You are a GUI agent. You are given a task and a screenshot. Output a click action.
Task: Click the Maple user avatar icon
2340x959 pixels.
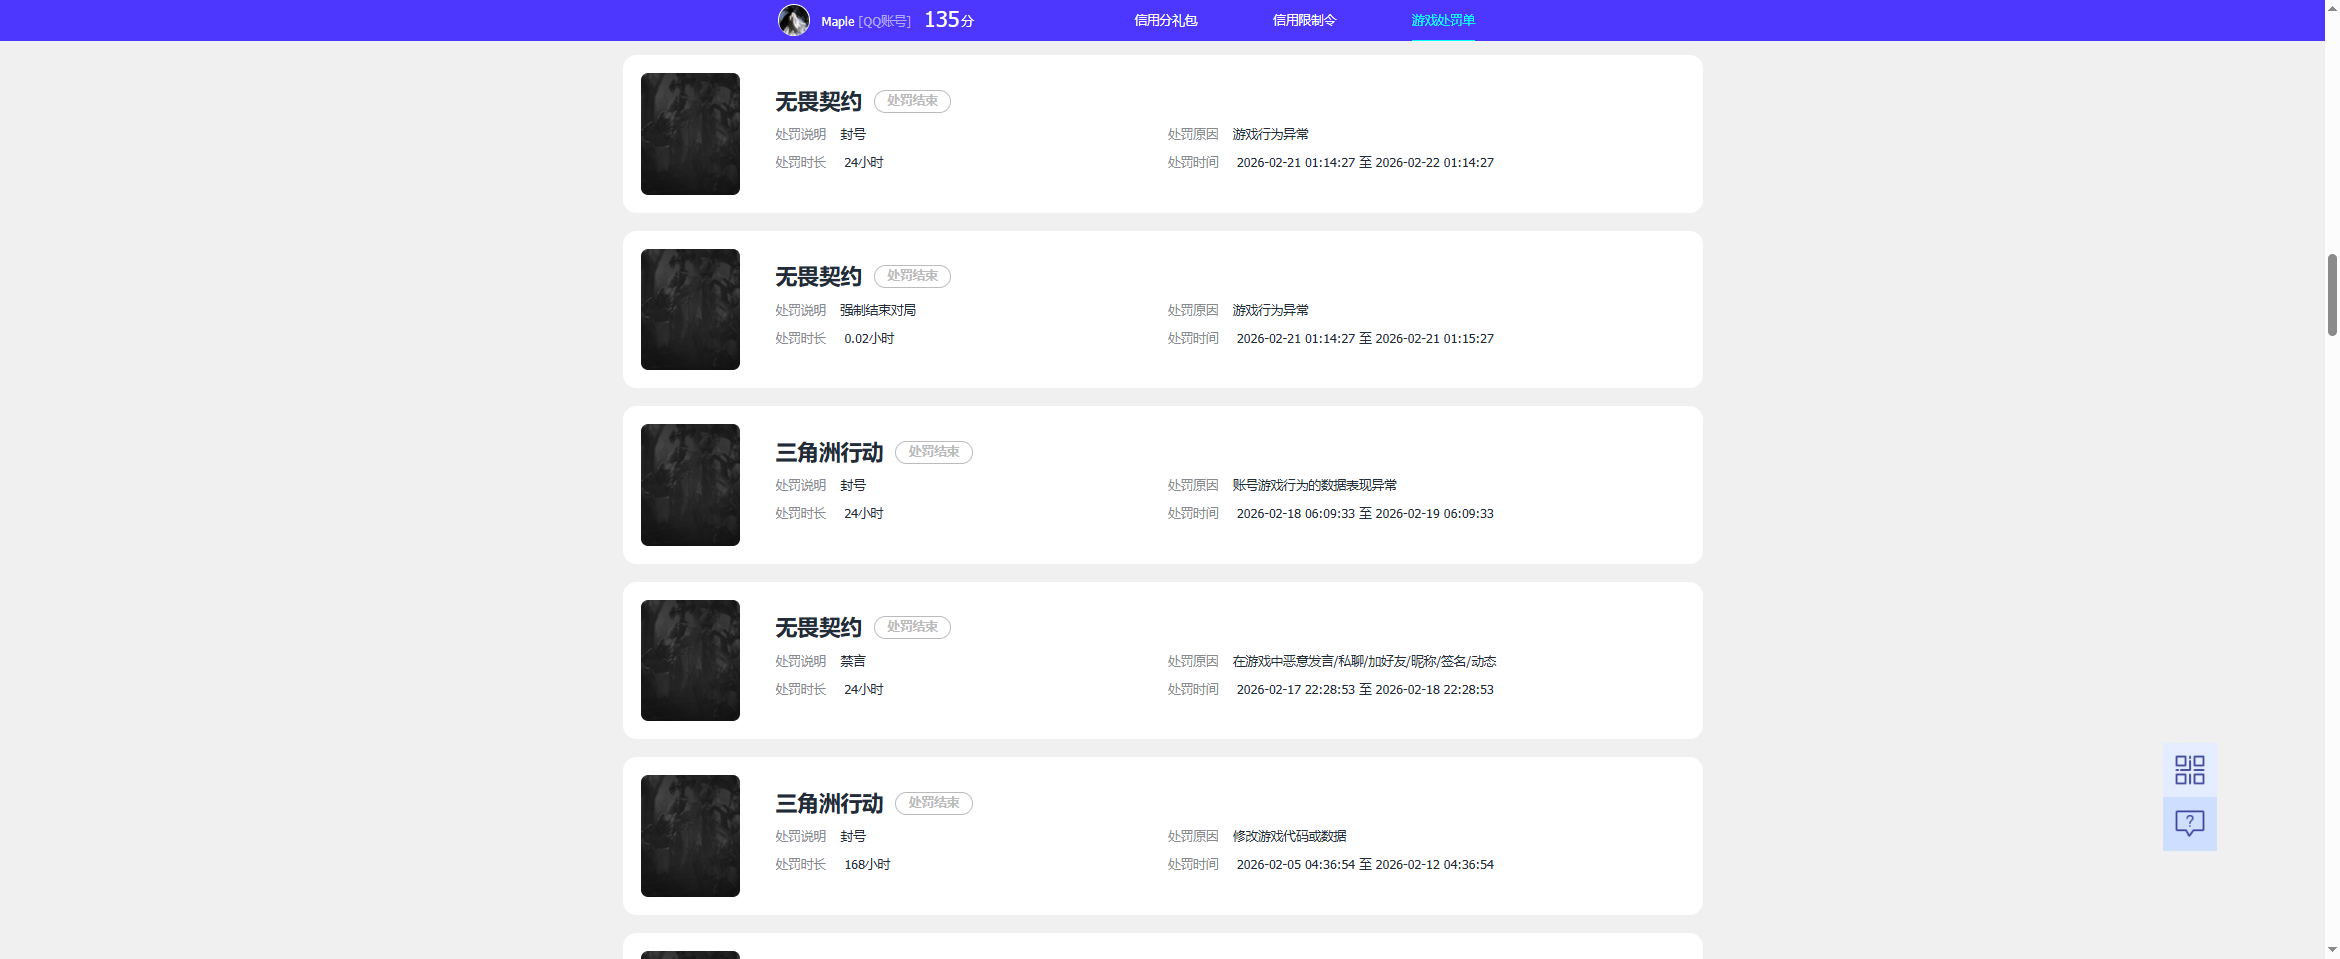point(794,20)
